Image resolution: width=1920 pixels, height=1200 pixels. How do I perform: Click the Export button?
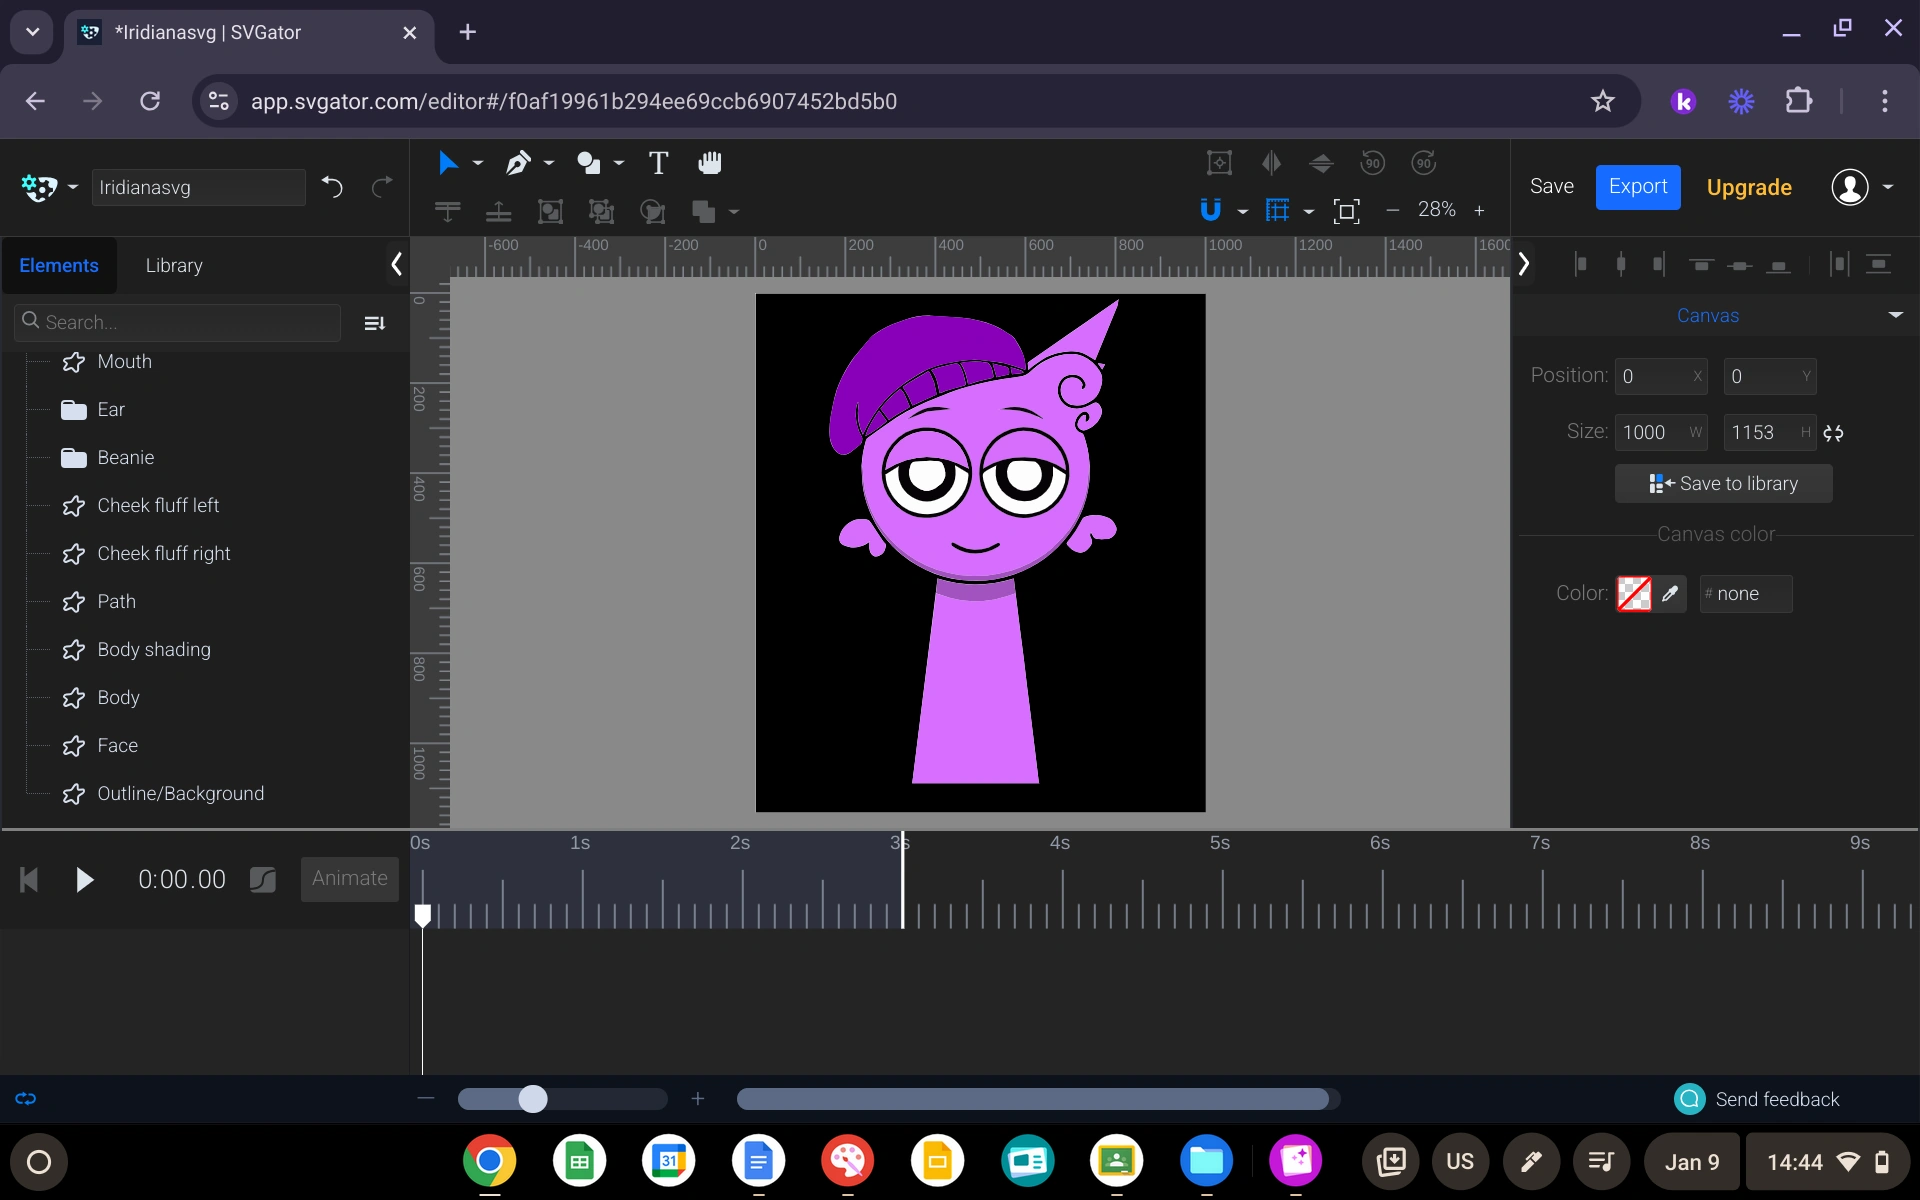coord(1637,187)
